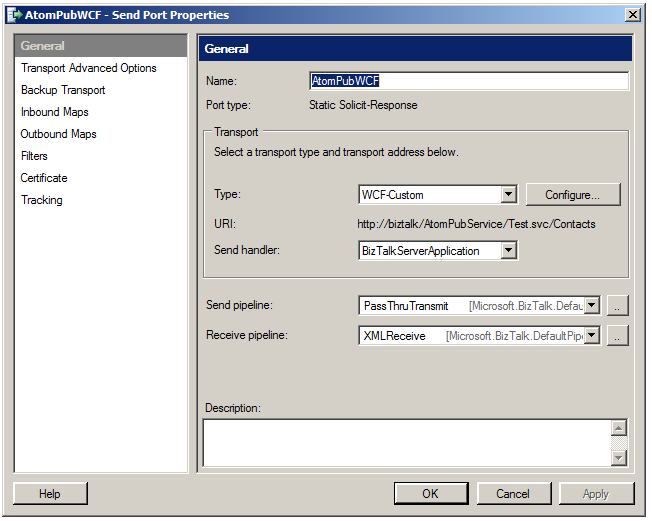The height and width of the screenshot is (521, 652).
Task: Close the Send Port Properties dialog
Action: 632,15
